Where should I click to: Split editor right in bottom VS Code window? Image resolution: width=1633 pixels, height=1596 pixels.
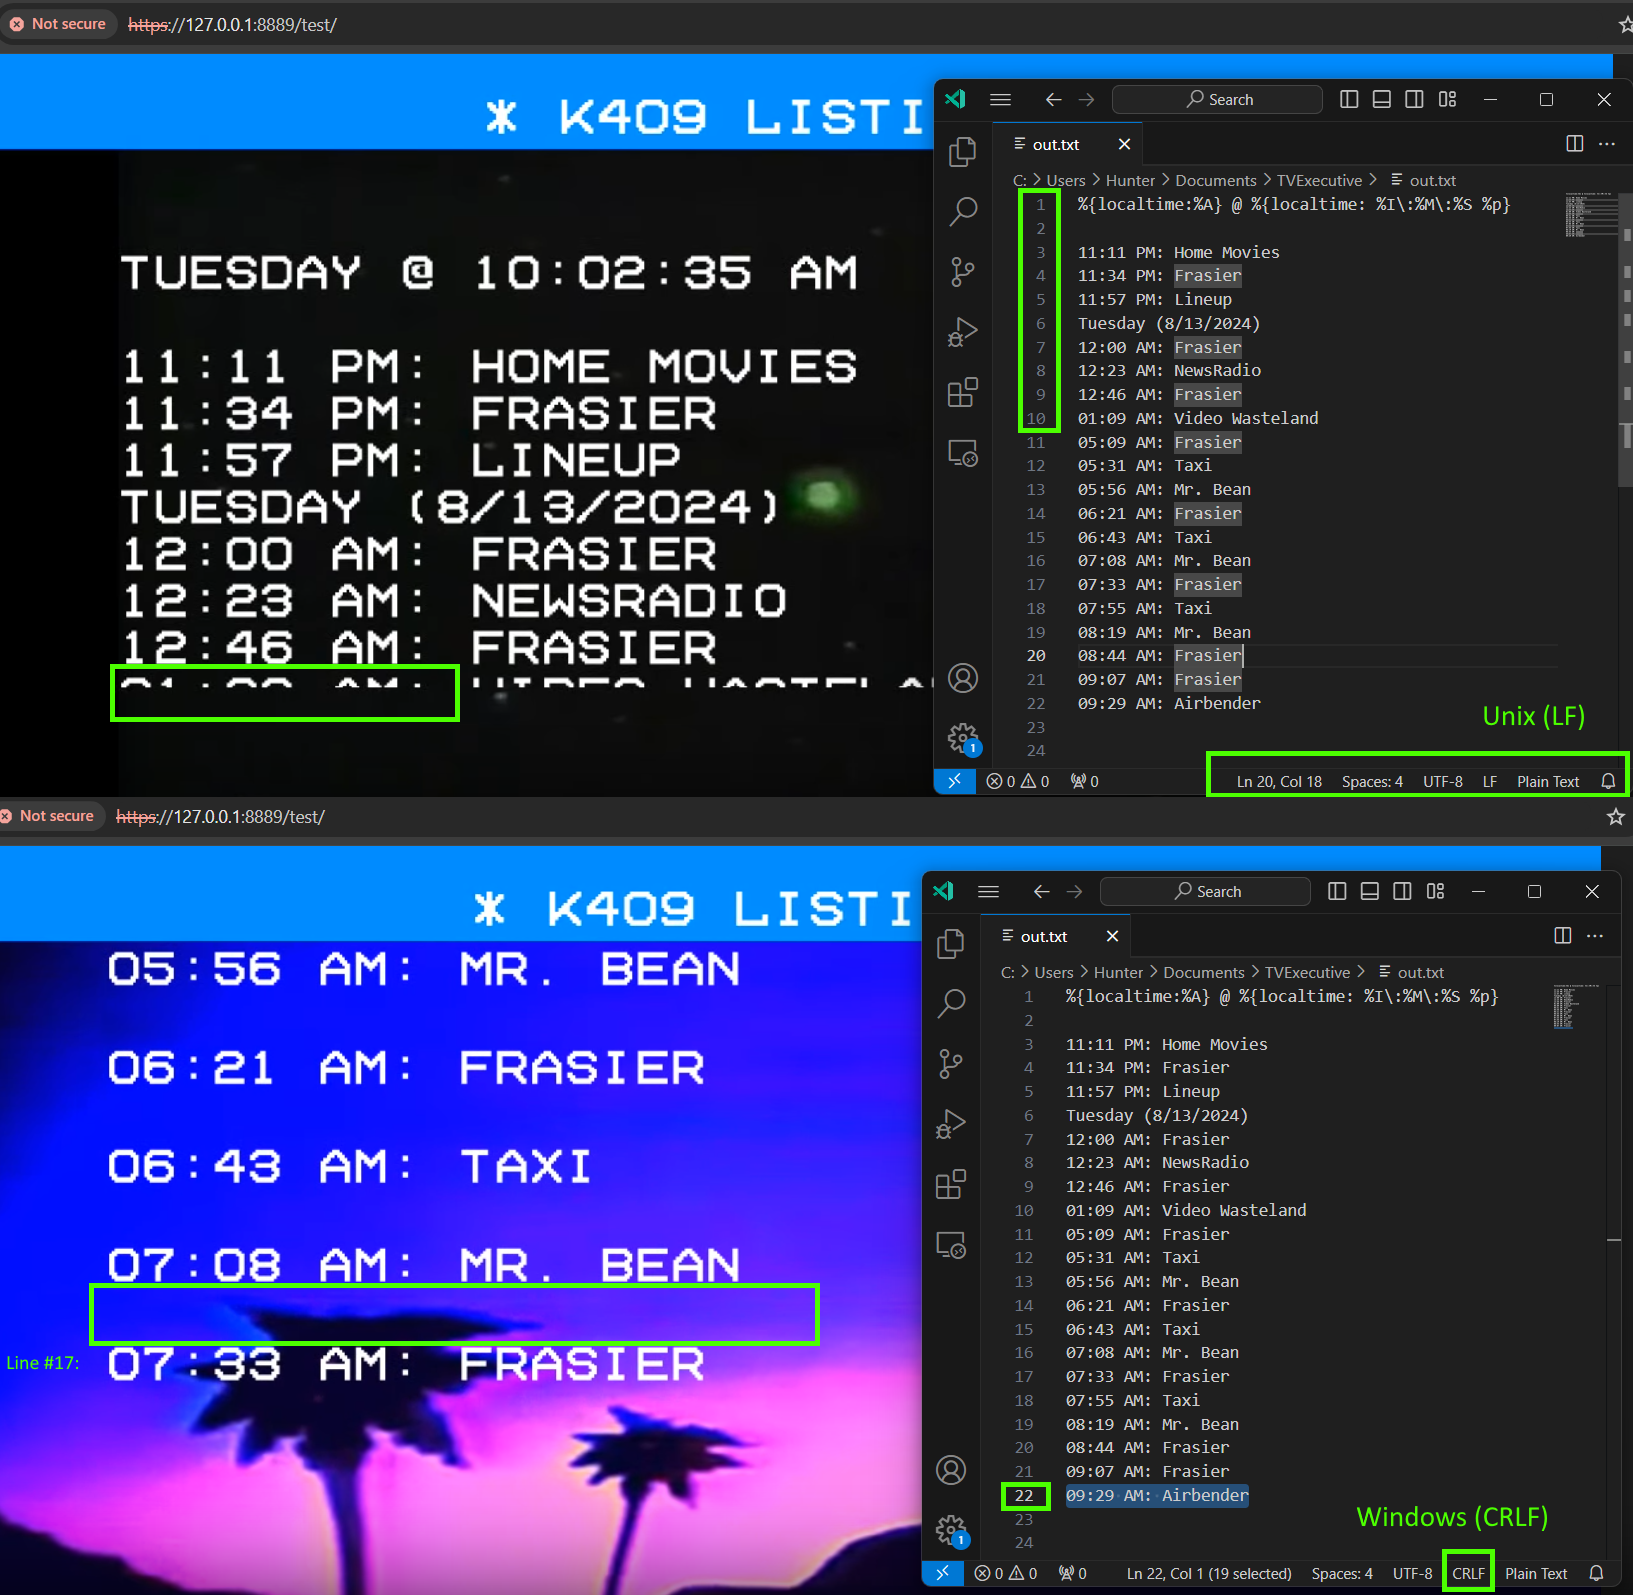click(x=1562, y=936)
